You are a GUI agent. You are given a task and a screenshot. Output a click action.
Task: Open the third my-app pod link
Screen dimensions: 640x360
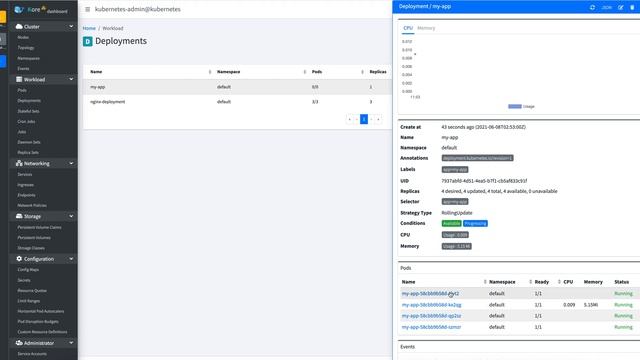[x=431, y=316]
